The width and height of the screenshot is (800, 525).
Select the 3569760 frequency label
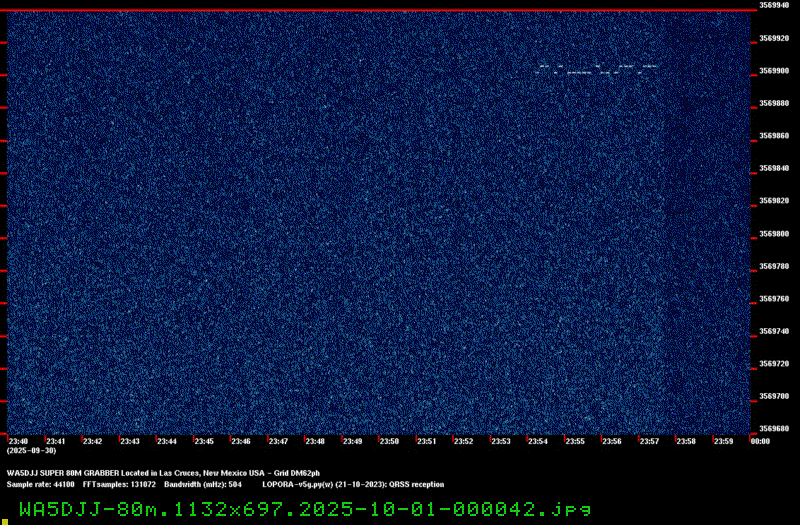point(774,299)
